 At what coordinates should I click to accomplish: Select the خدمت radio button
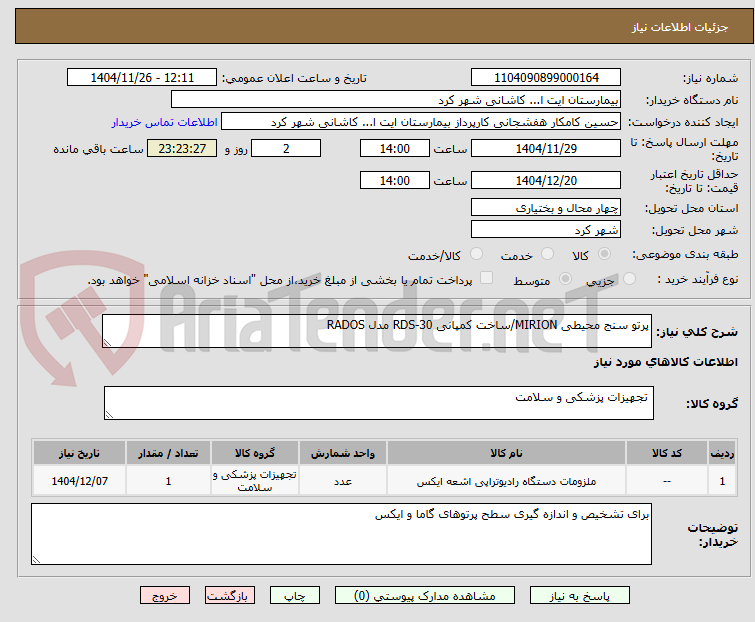547,254
